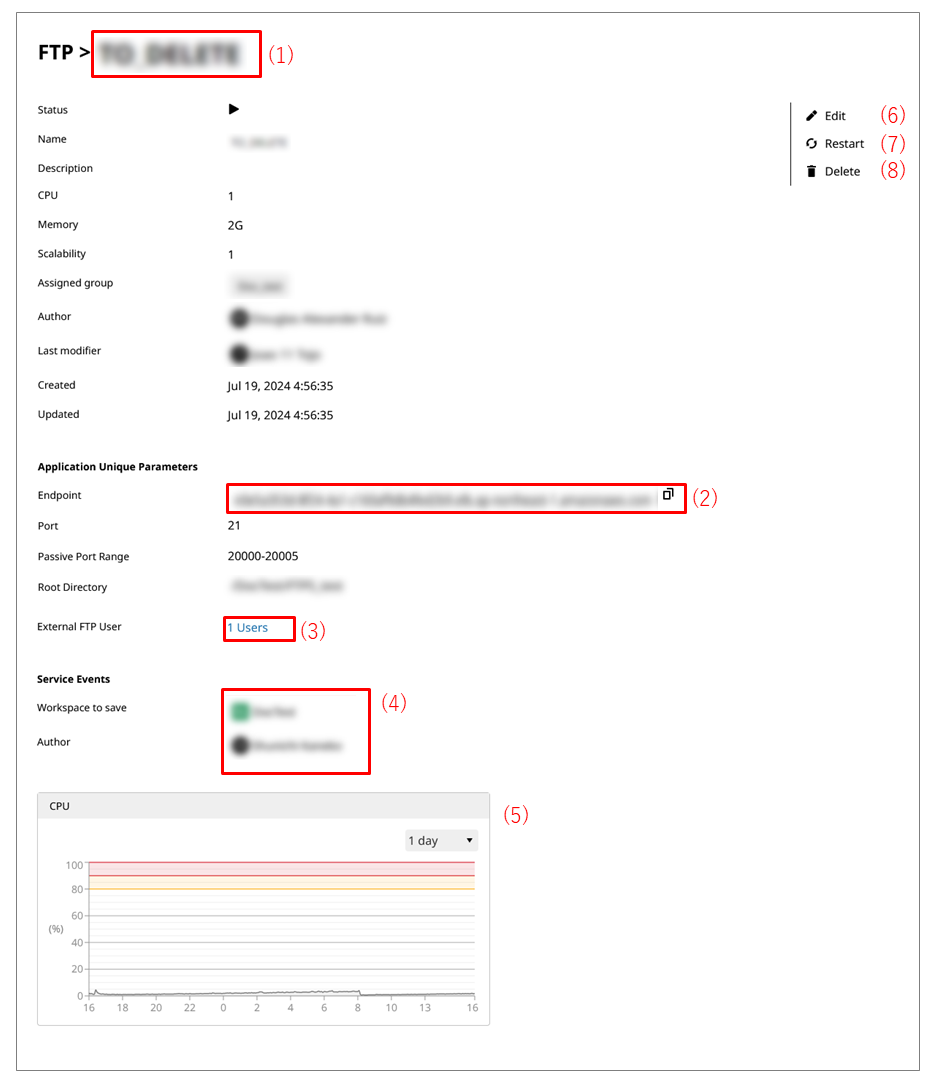Click the circular arrow Restart icon
Screen dimensions: 926x1077
pos(812,144)
